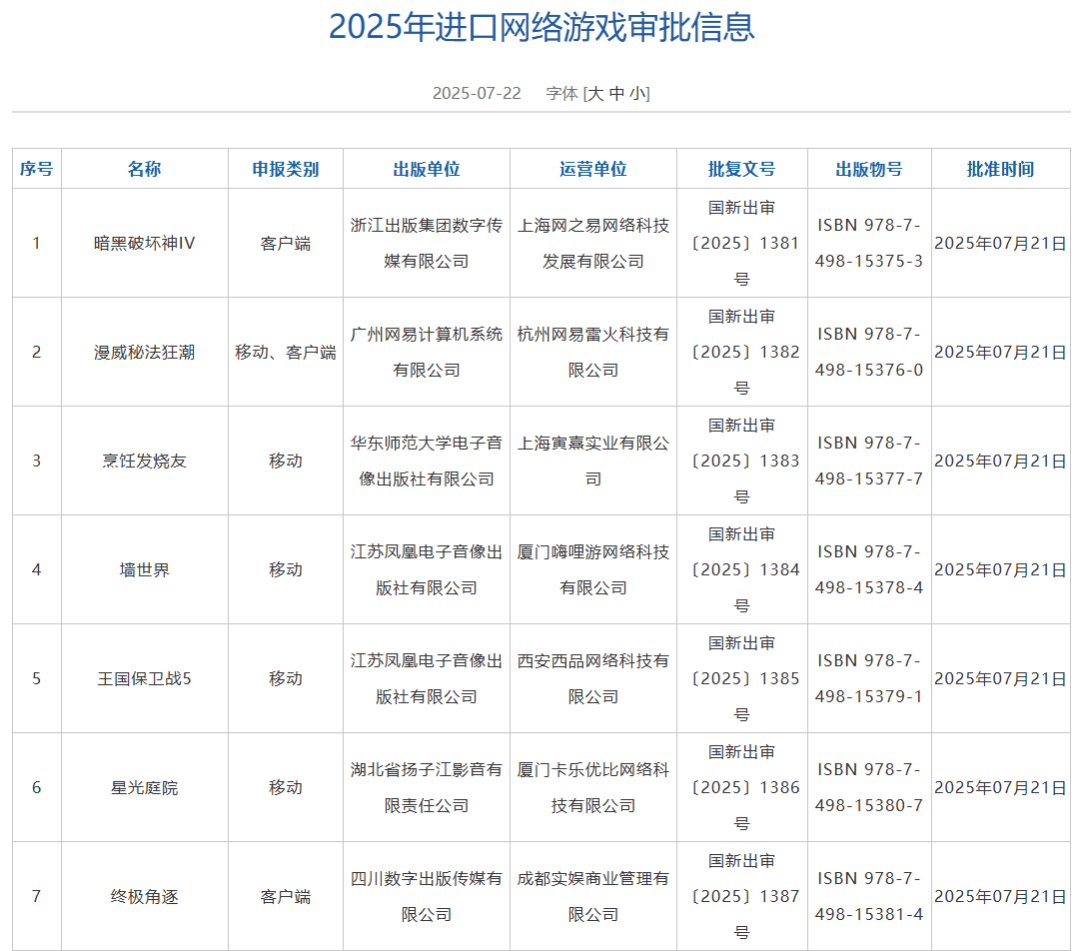Click operator 厦门卡乐优比网络科技有限公司
Image resolution: width=1080 pixels, height=951 pixels.
pyautogui.click(x=593, y=787)
